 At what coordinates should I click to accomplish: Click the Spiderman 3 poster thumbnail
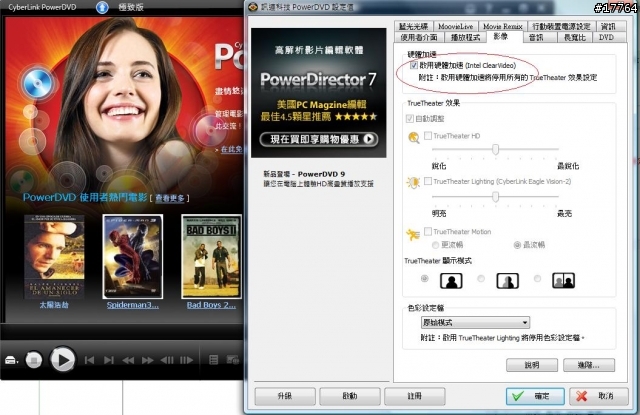tap(133, 257)
